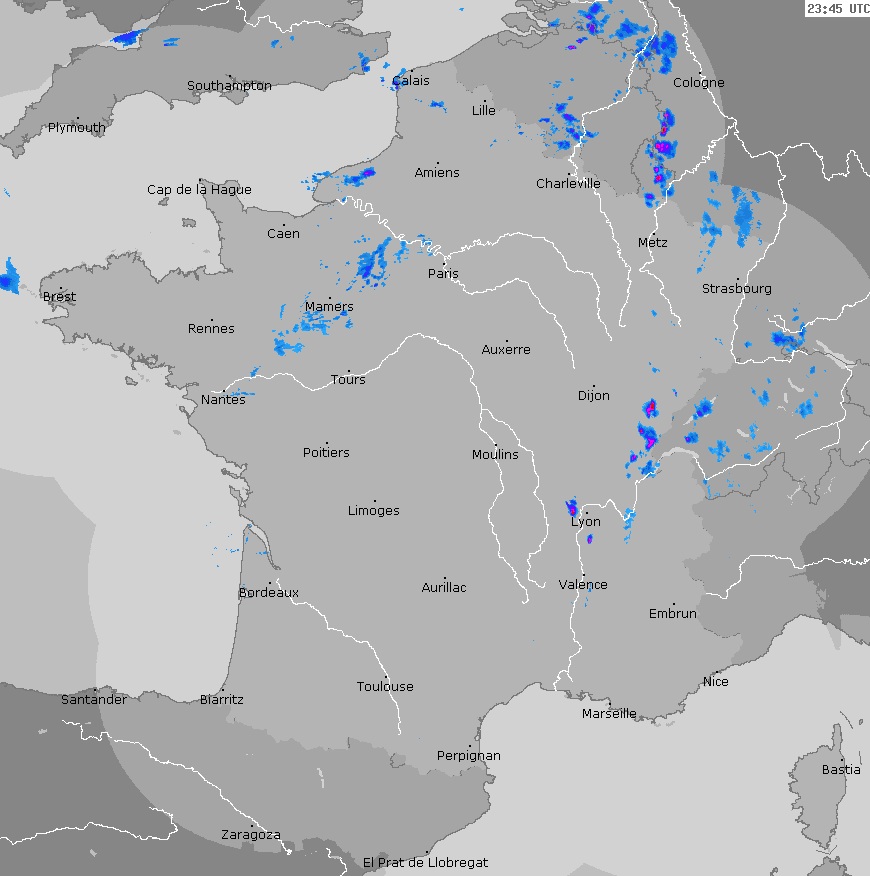Select the Poitiers label

(326, 453)
